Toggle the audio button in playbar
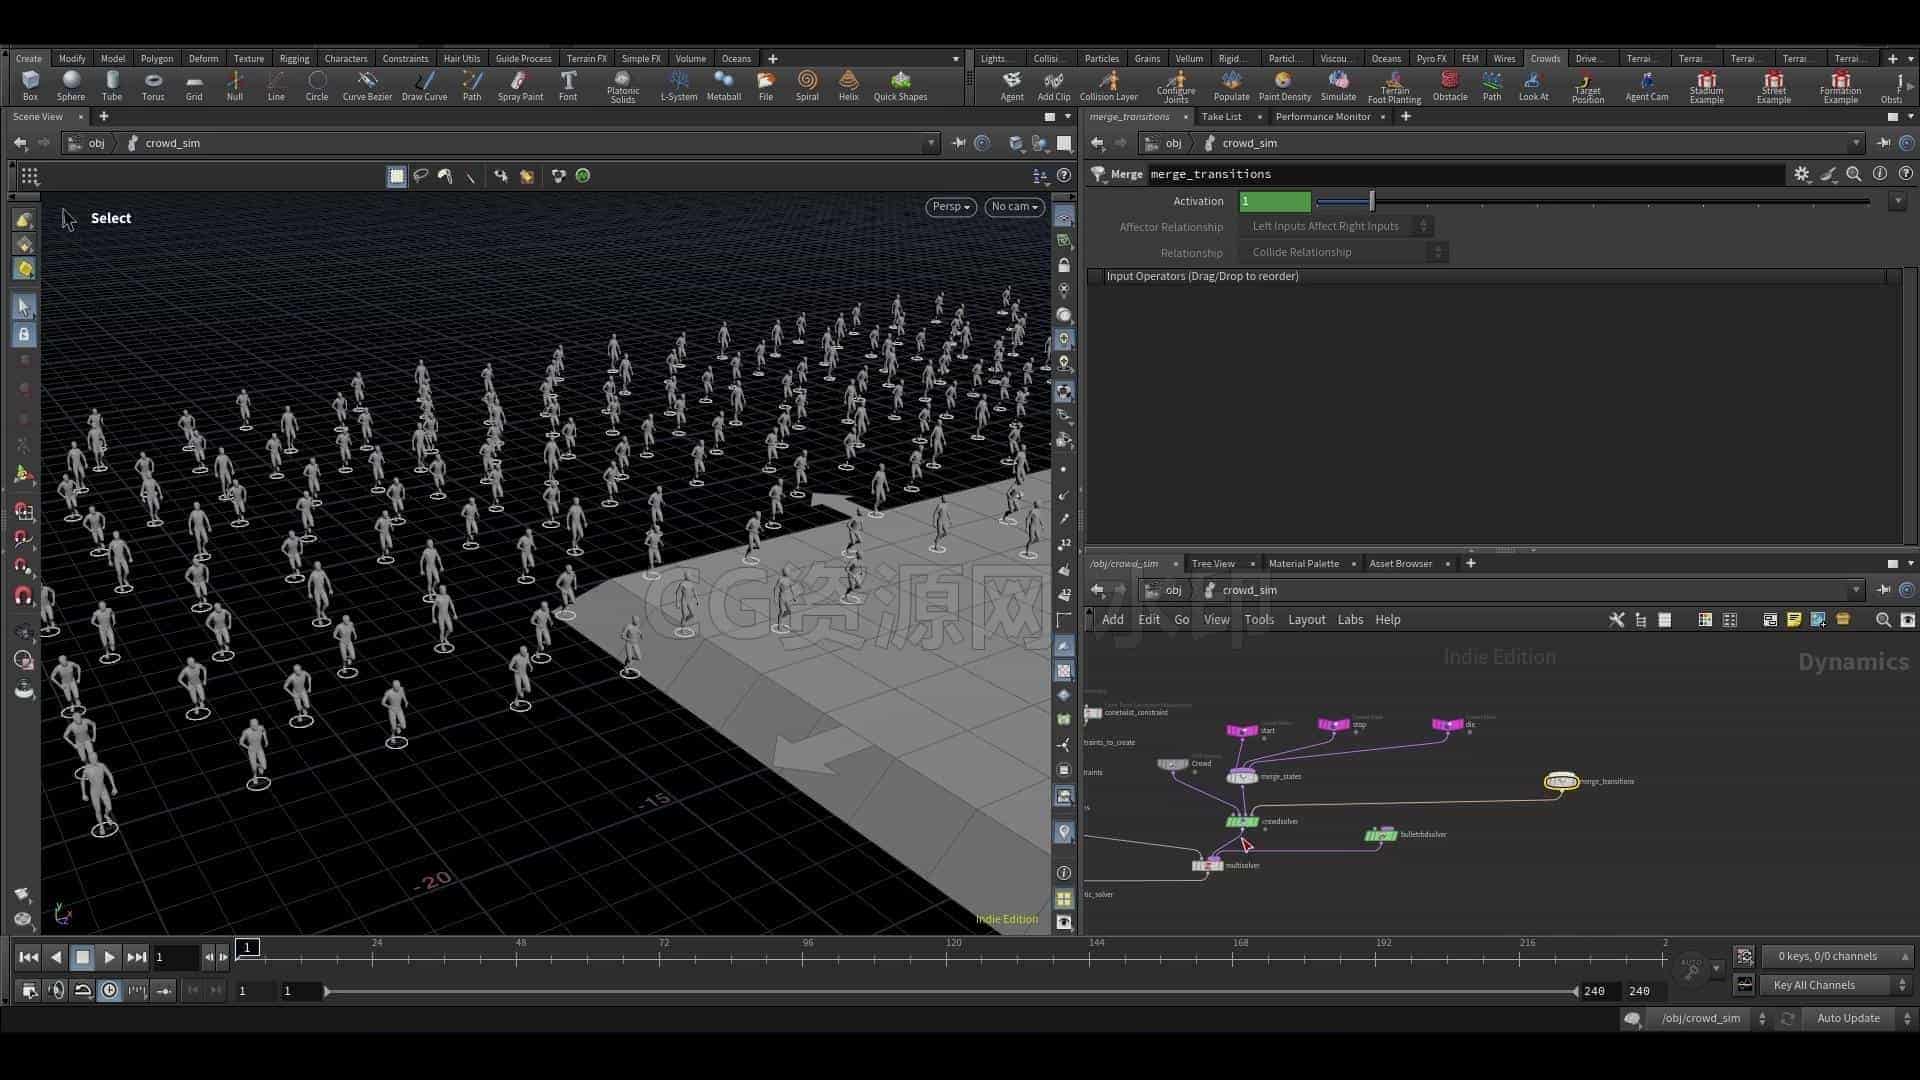The height and width of the screenshot is (1080, 1920). [x=56, y=990]
